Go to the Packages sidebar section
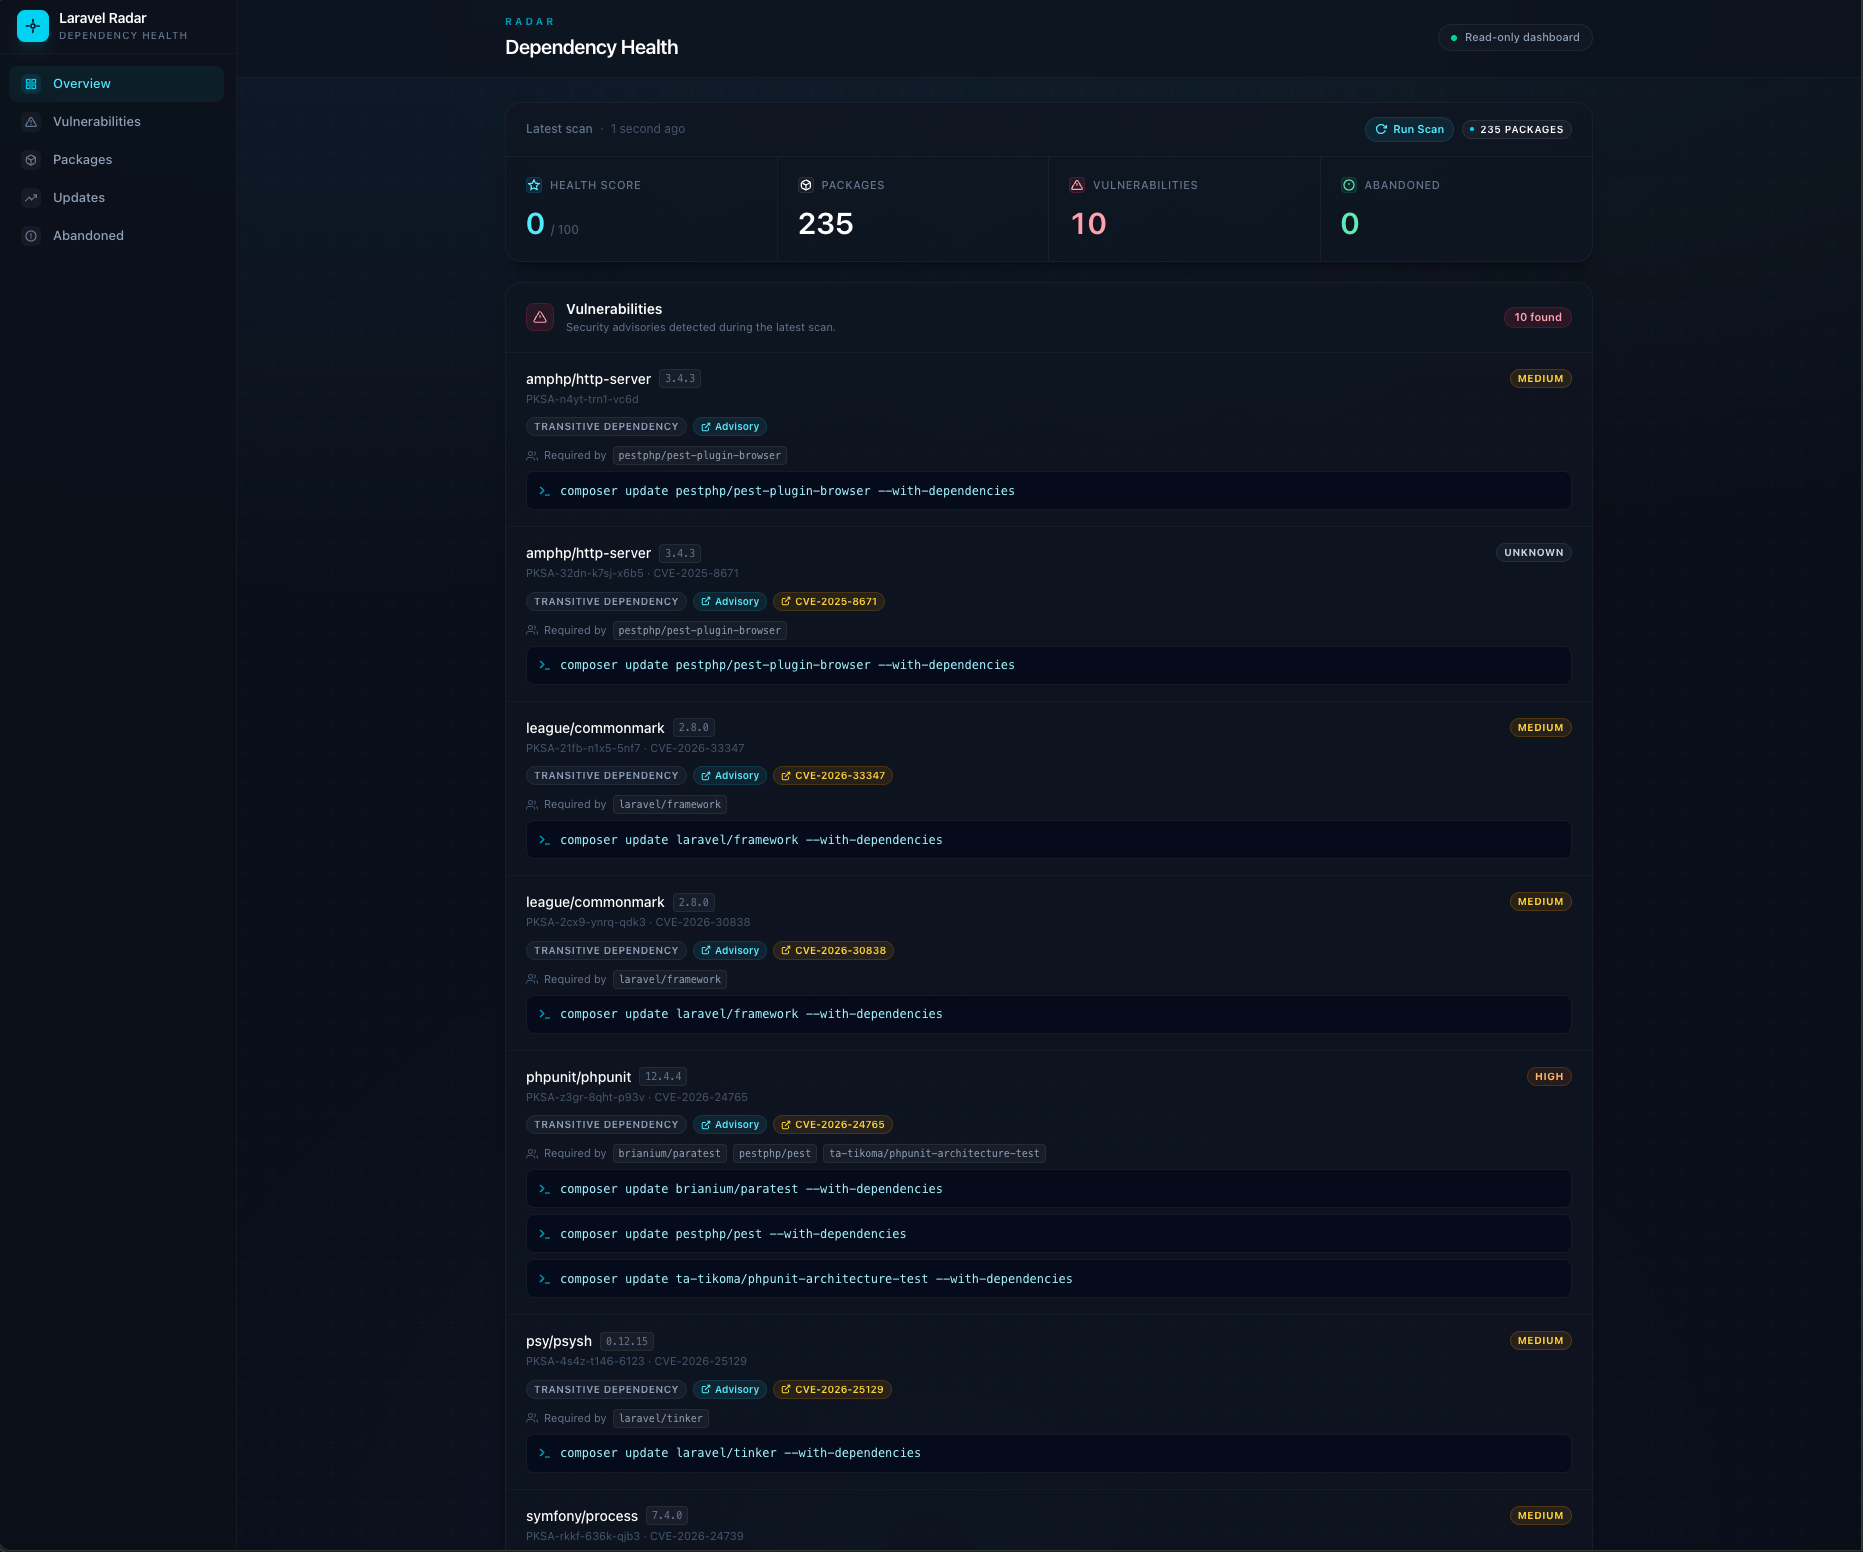1863x1552 pixels. (116, 160)
